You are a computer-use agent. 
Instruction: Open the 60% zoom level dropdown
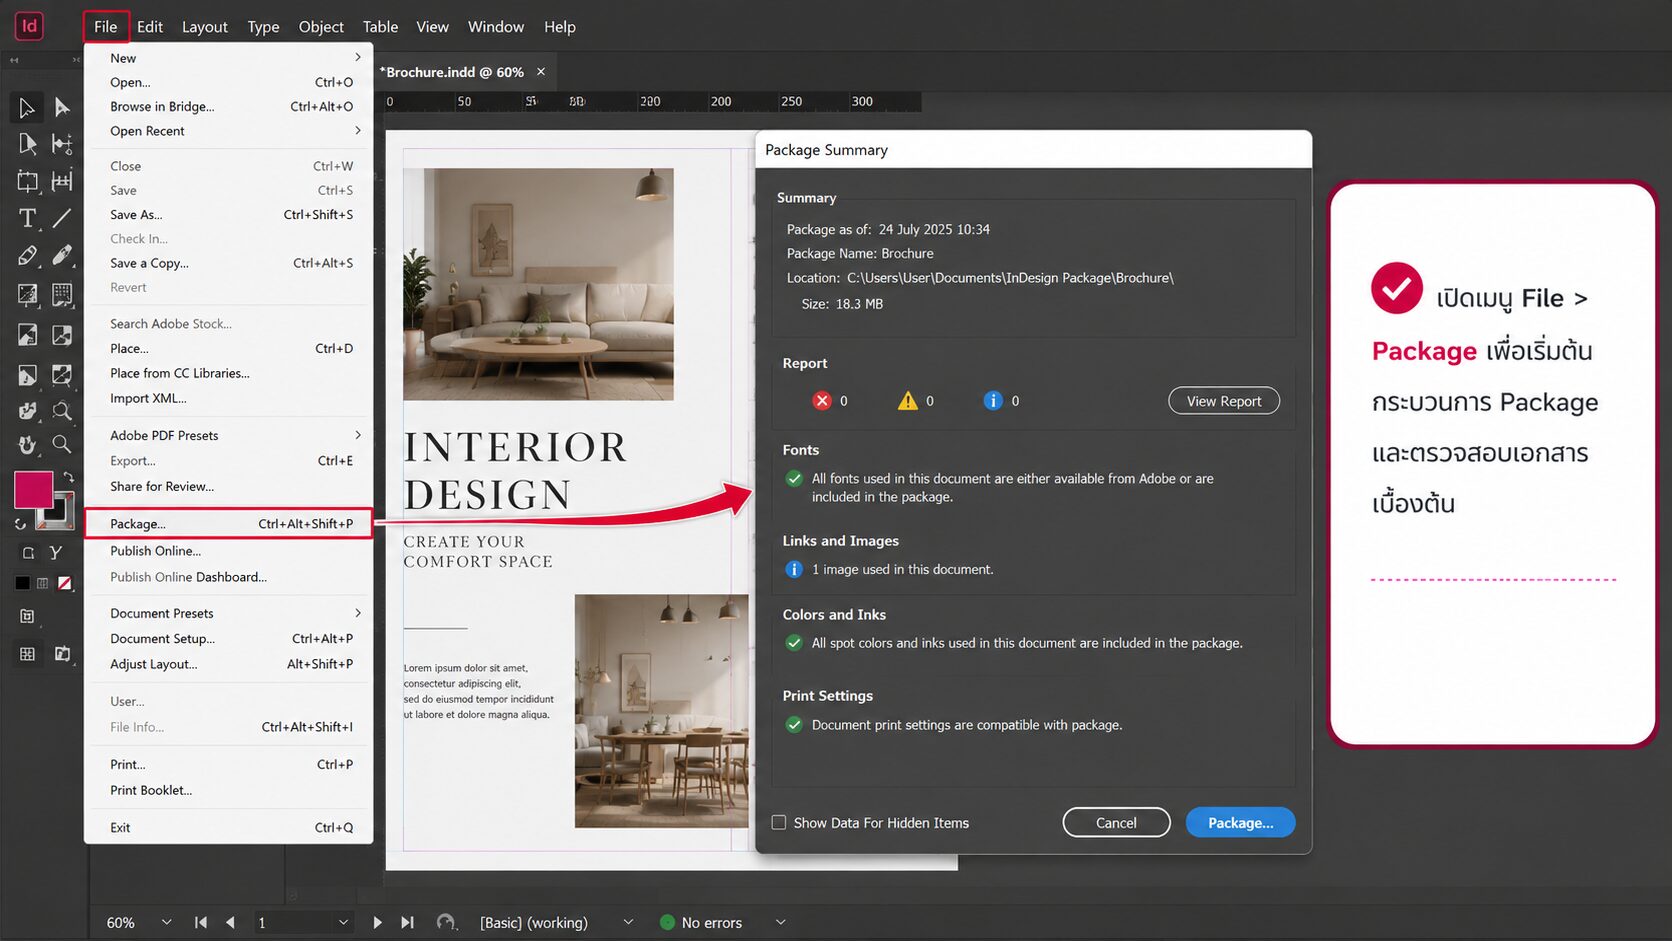tap(166, 922)
